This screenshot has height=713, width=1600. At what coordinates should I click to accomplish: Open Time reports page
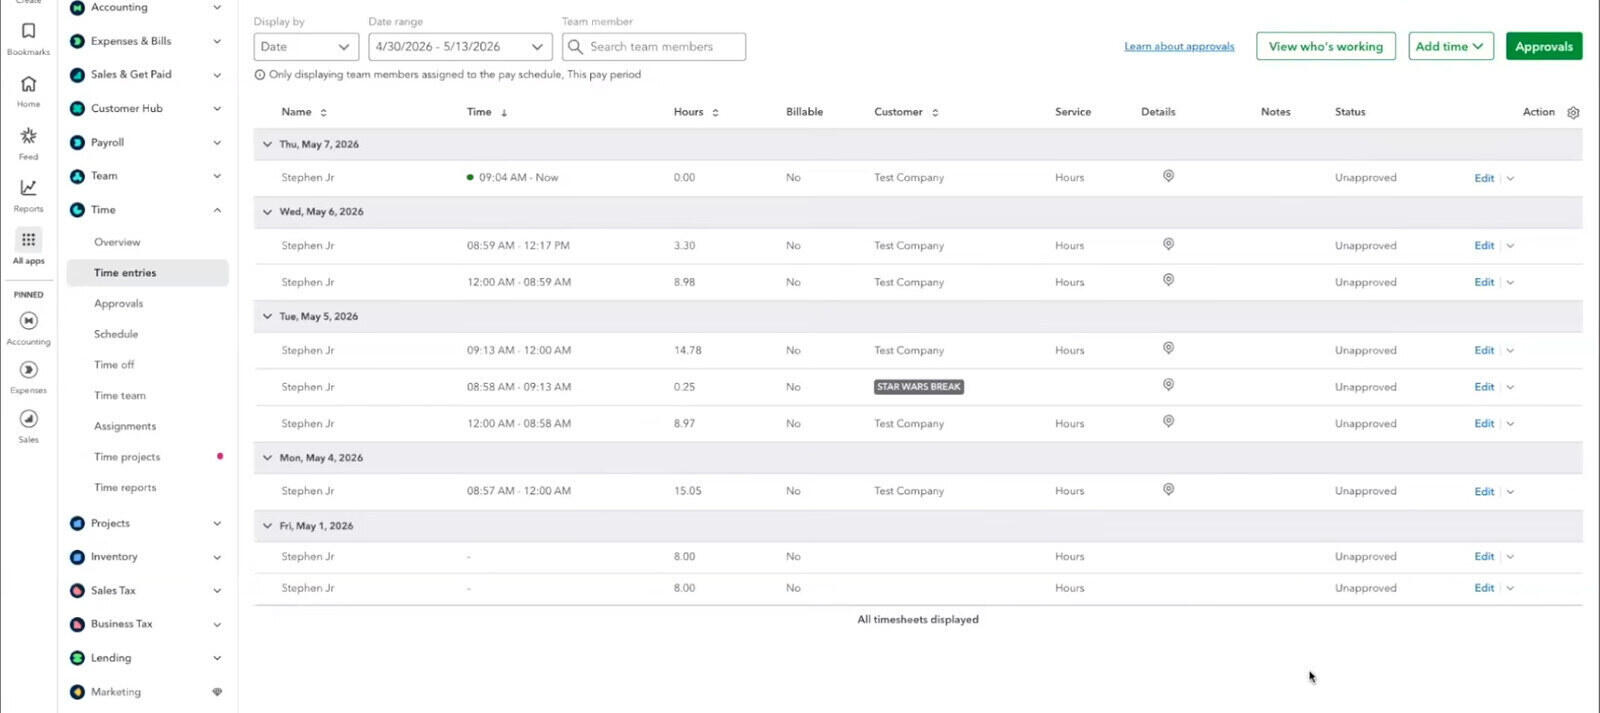pyautogui.click(x=125, y=488)
